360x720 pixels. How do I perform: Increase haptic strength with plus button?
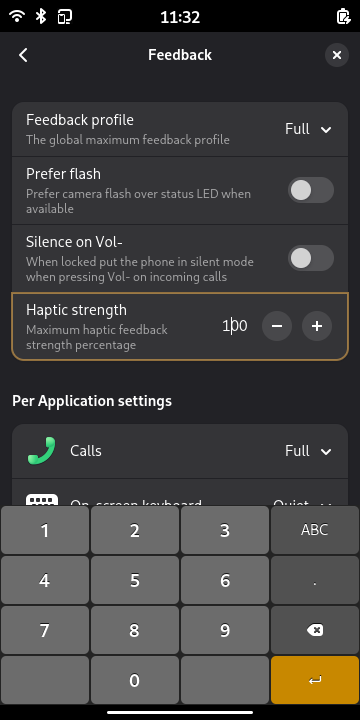(x=317, y=326)
